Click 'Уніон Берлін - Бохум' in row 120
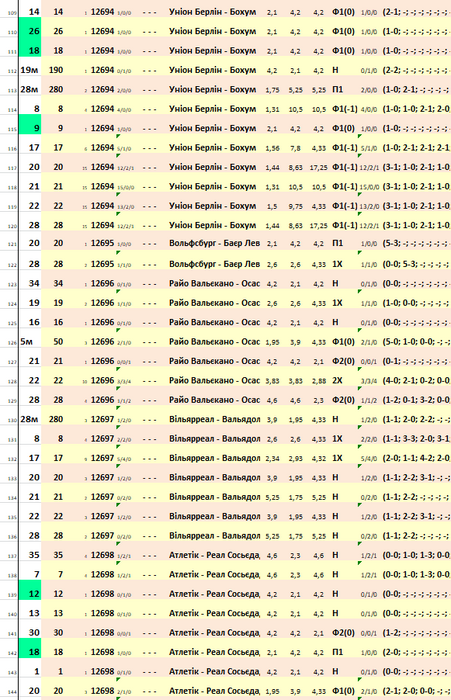Screen dimensions: 451x700 coord(213,225)
